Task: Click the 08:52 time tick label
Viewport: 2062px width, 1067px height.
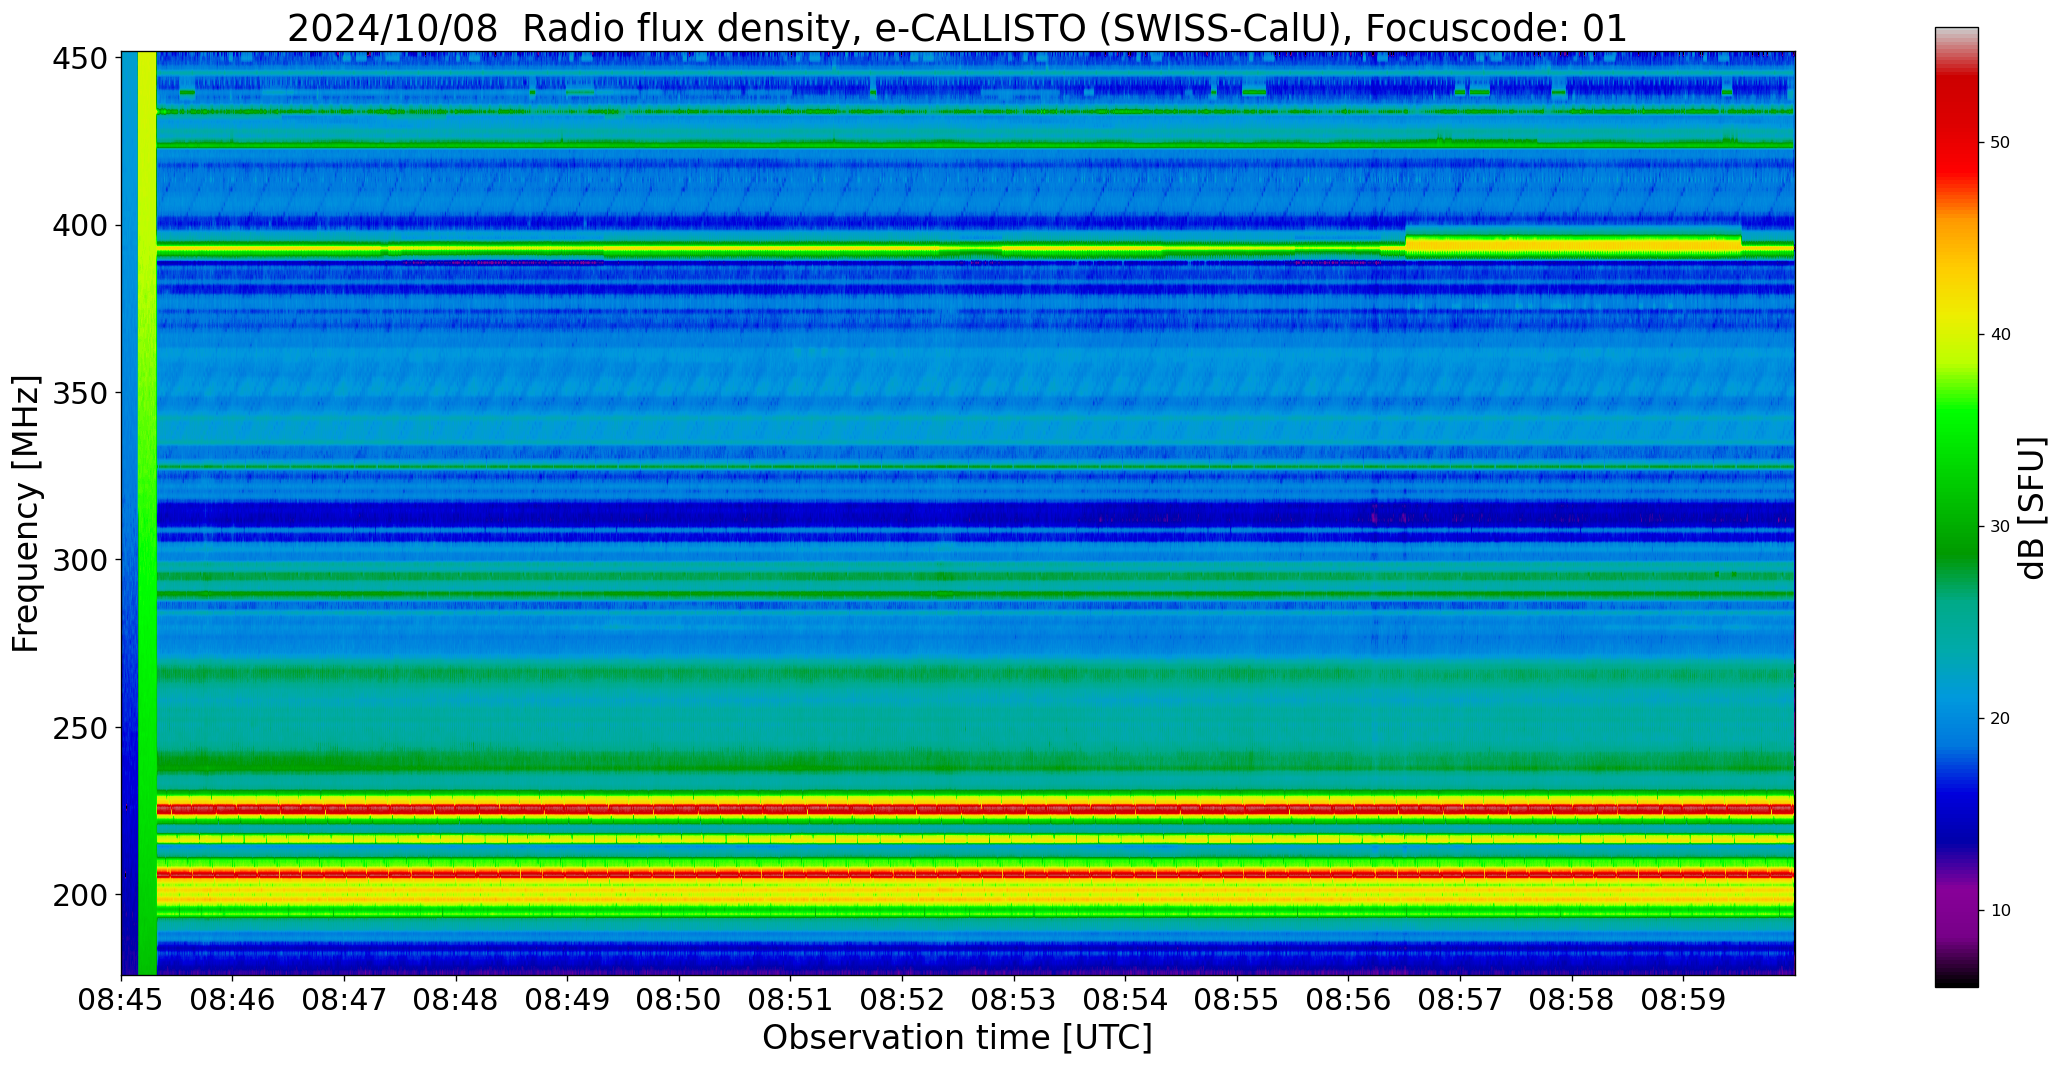Action: pos(903,1000)
